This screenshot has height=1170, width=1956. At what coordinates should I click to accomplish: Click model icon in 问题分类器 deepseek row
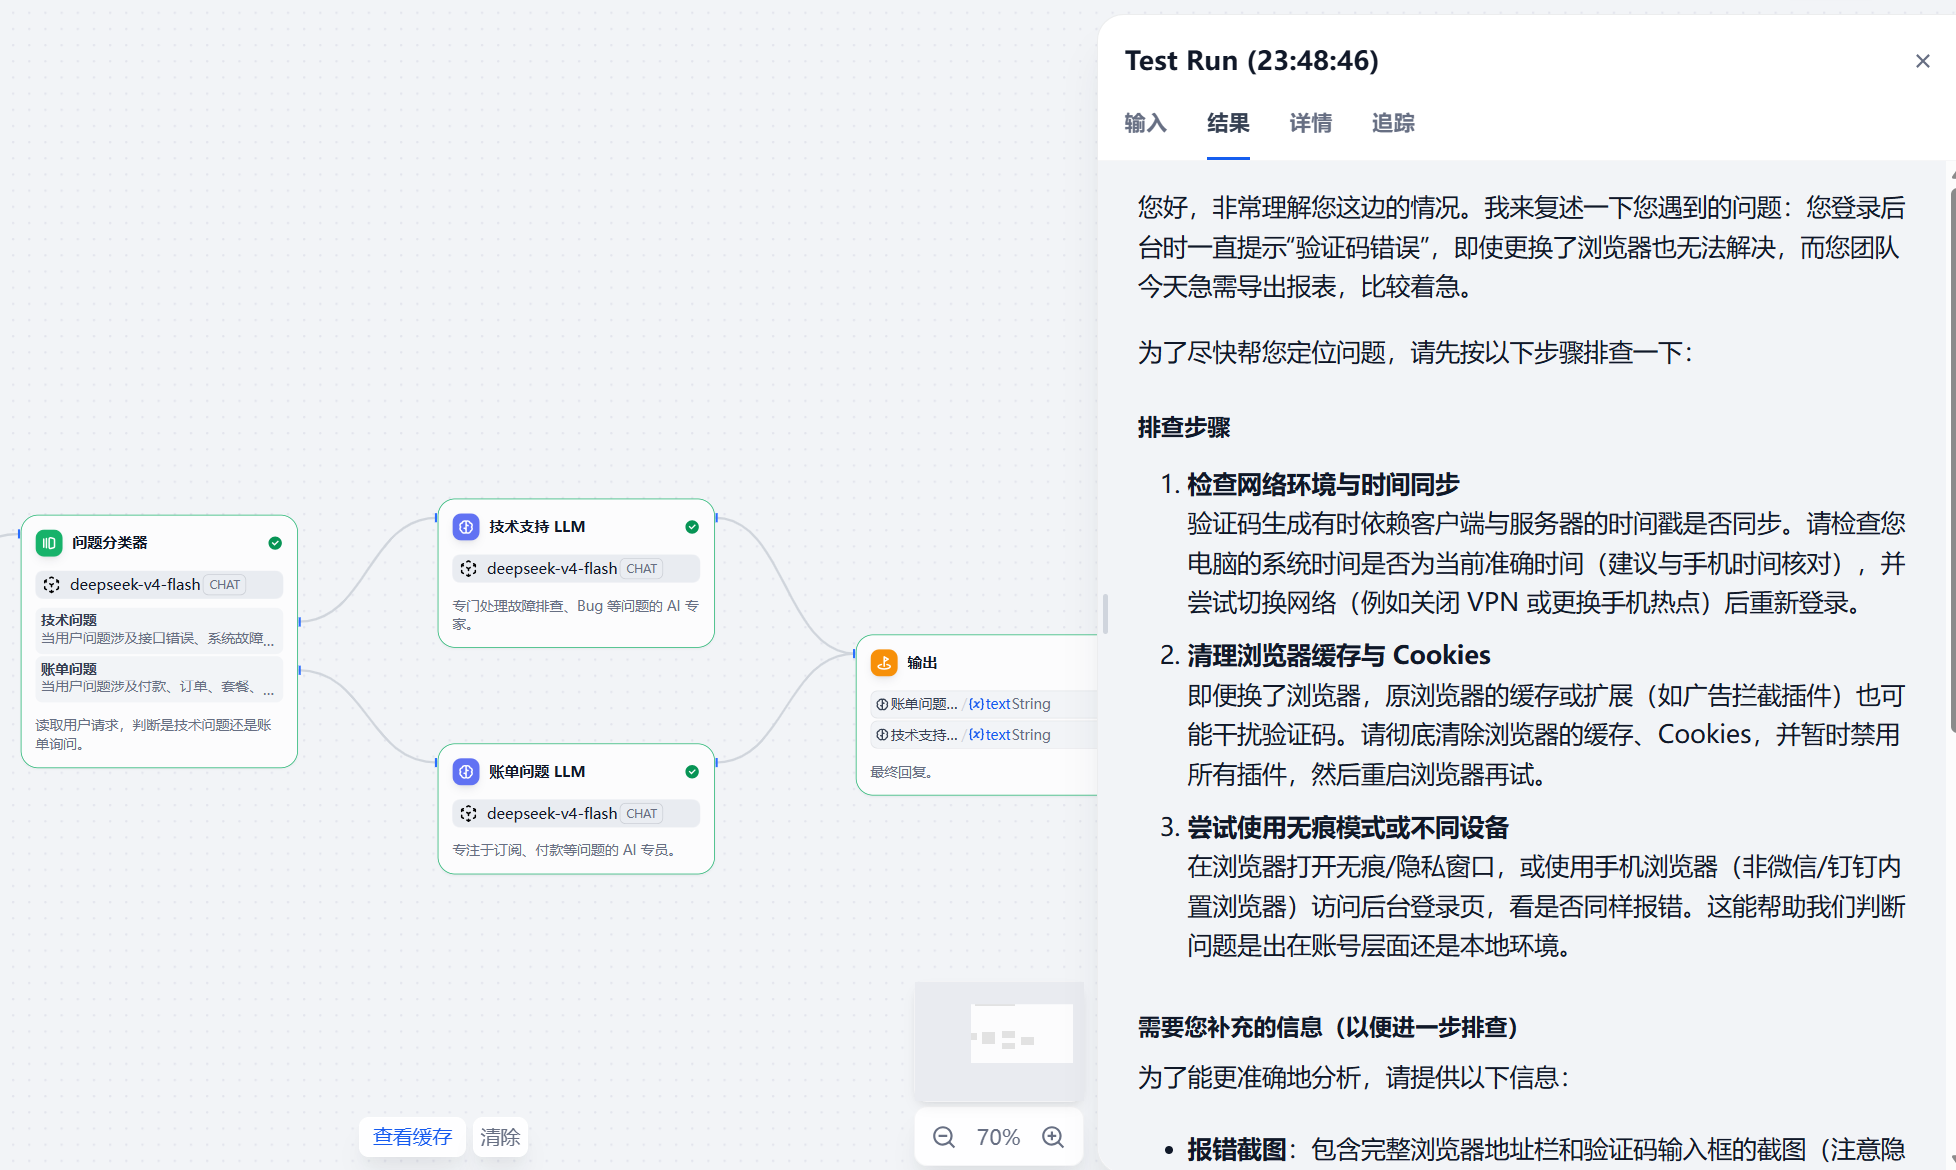(x=52, y=585)
